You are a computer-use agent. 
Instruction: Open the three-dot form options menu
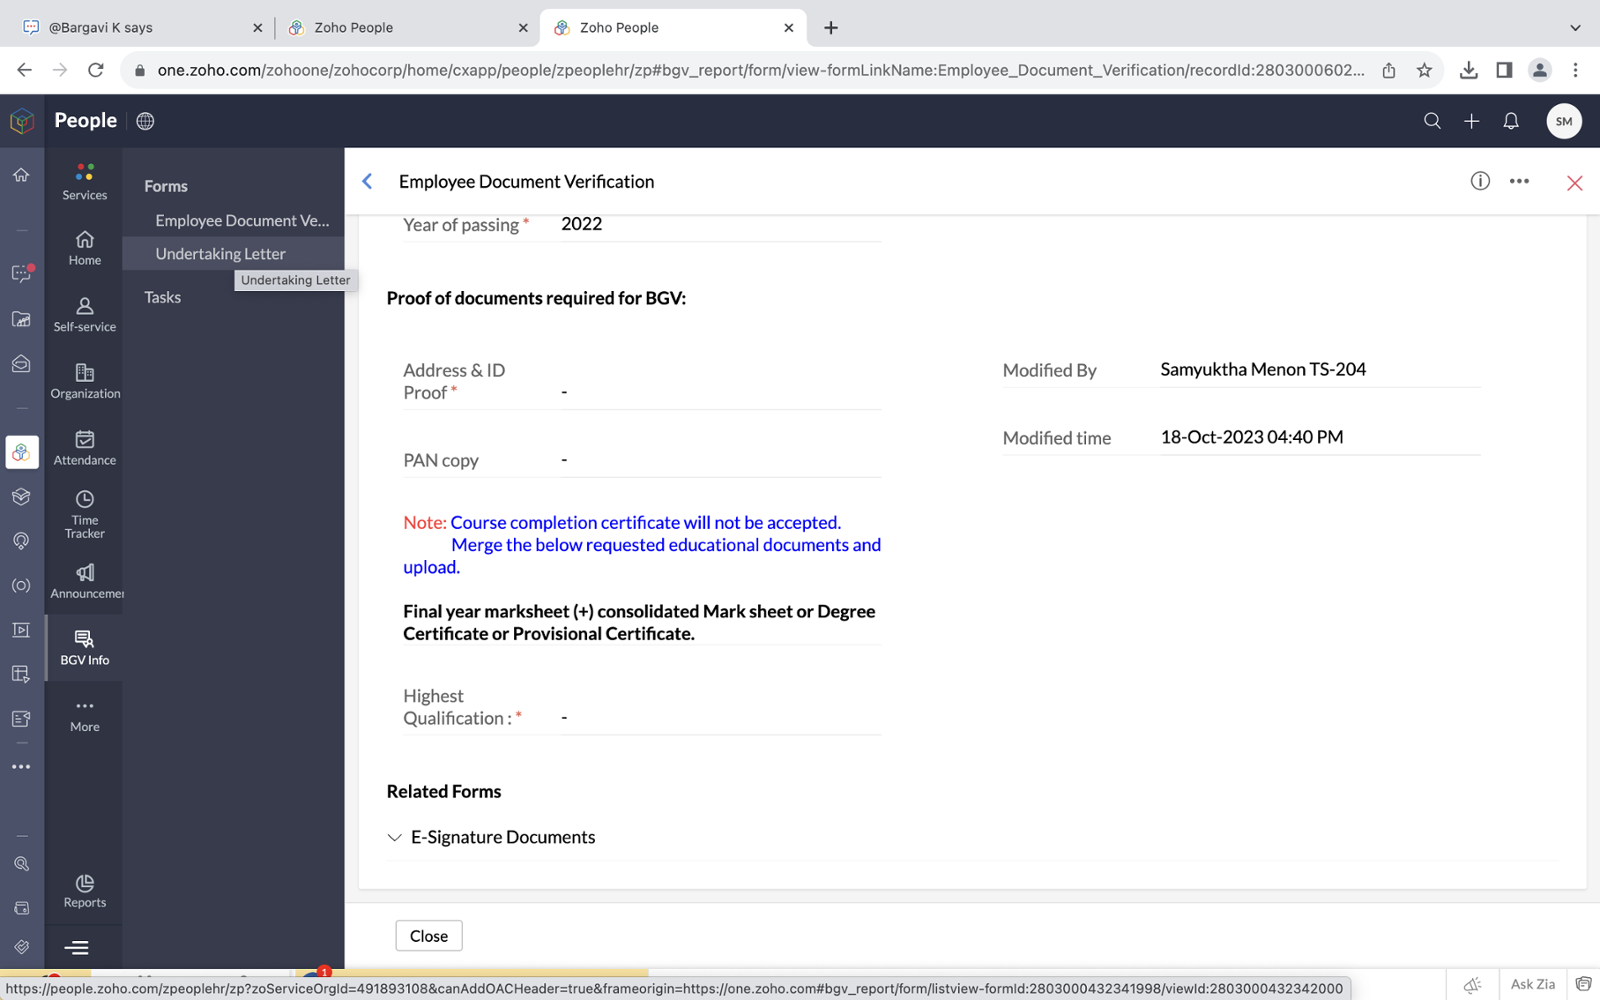(1519, 181)
